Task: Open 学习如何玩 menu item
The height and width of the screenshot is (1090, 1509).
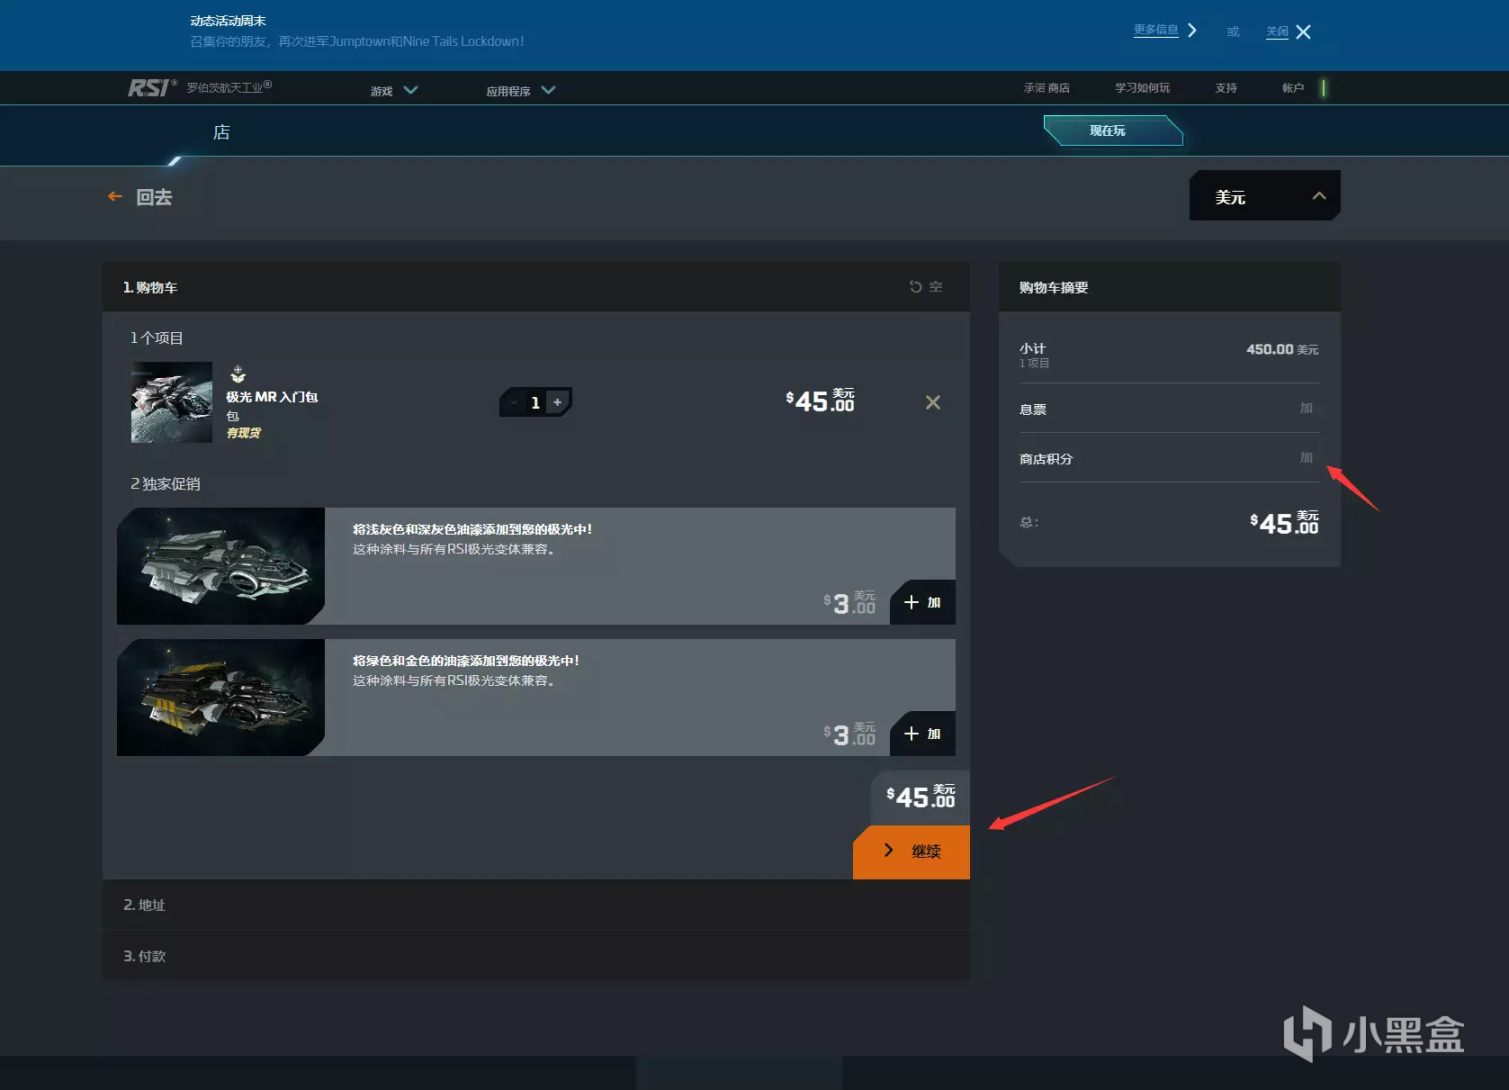Action: coord(1142,88)
